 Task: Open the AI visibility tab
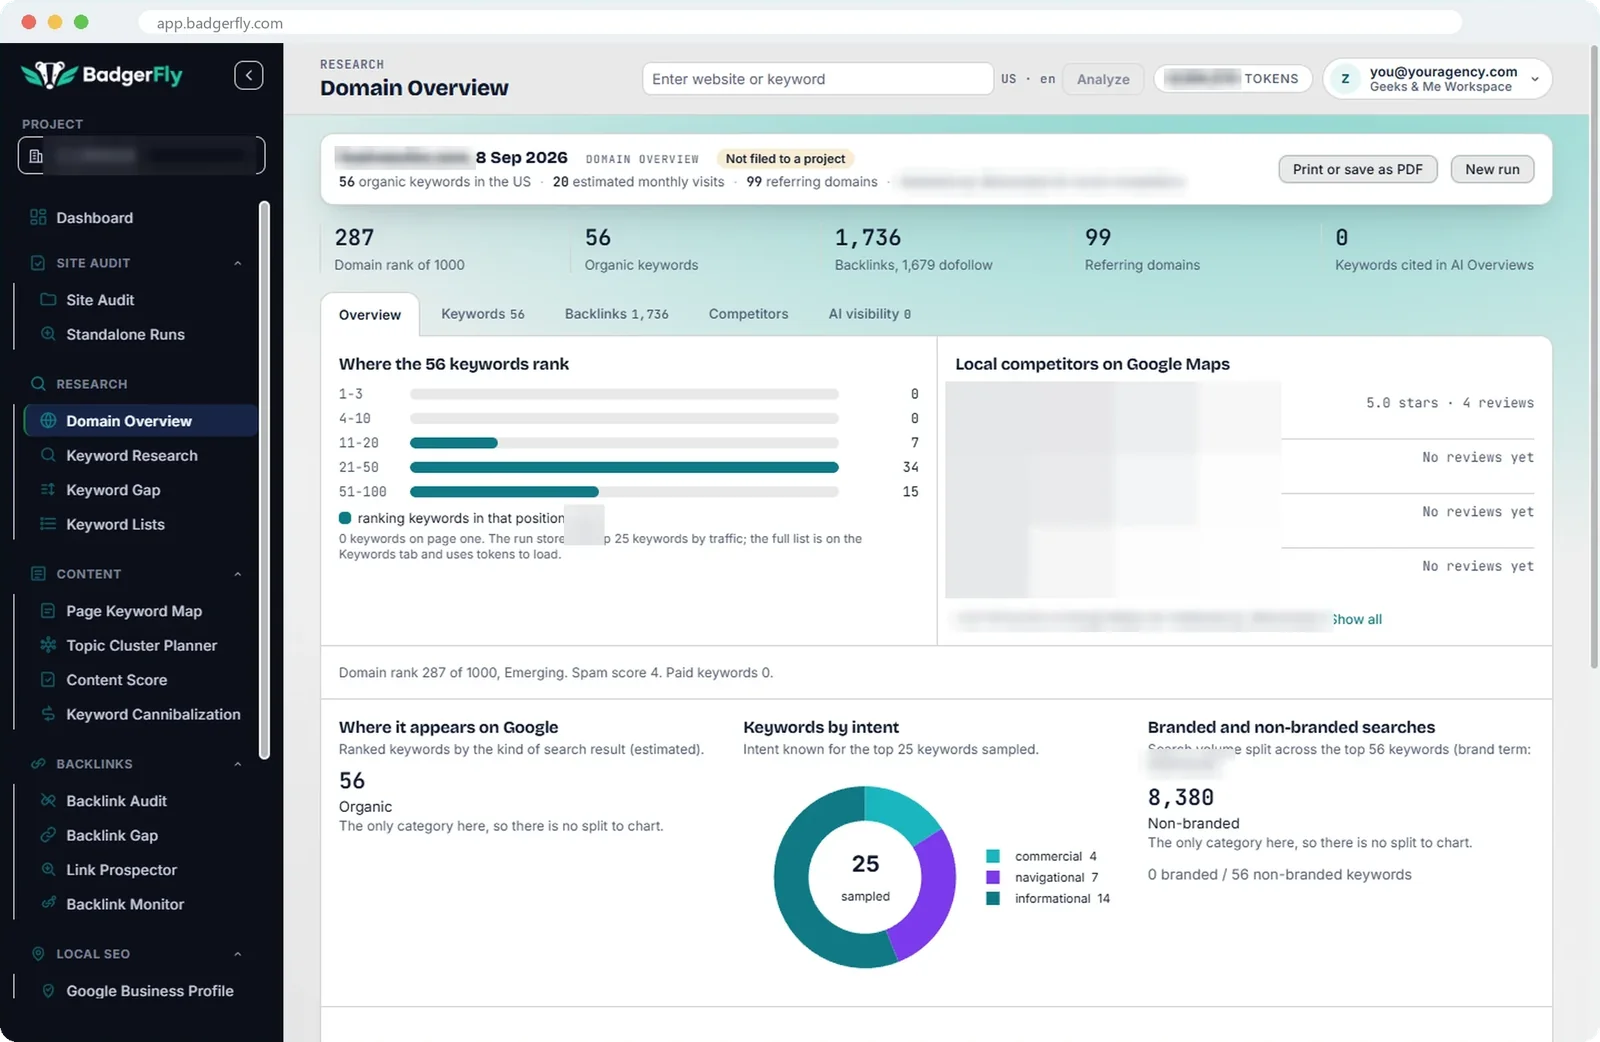pyautogui.click(x=870, y=314)
